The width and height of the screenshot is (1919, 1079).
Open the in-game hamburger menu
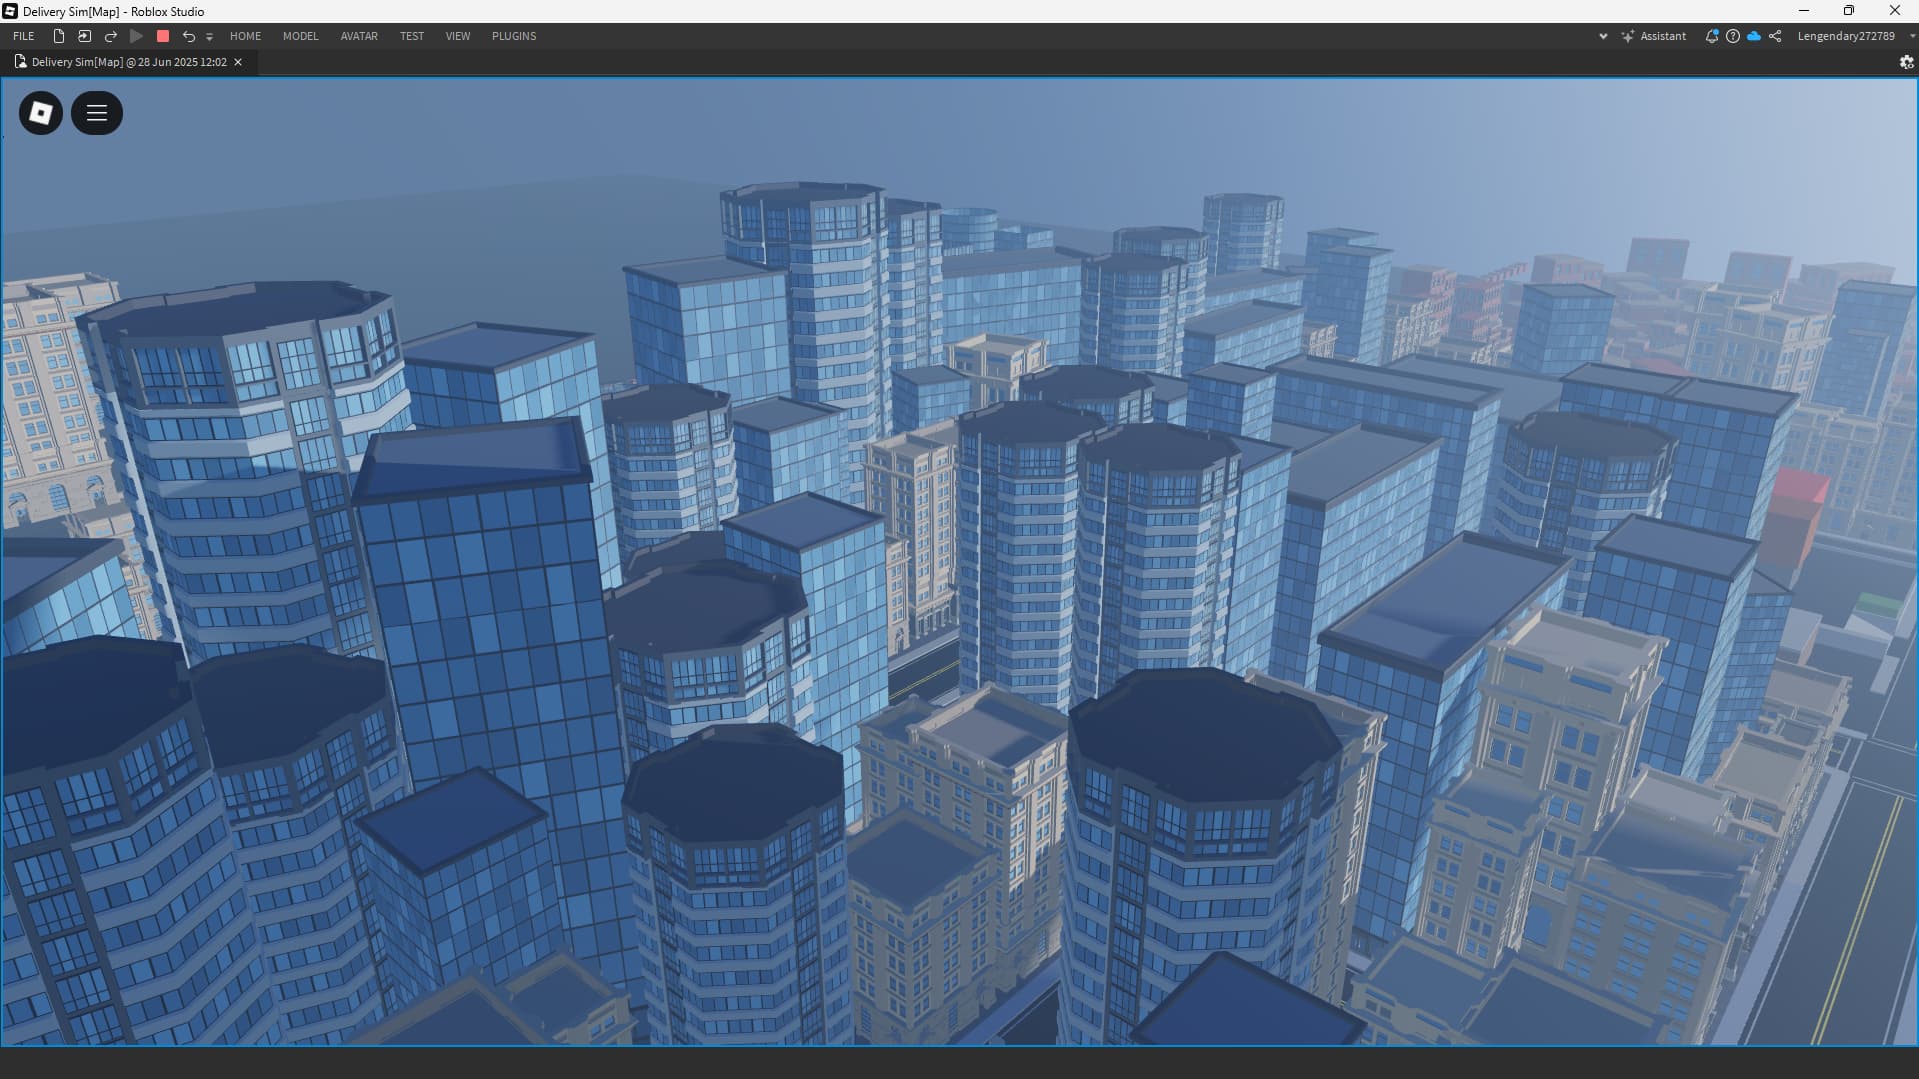click(x=97, y=113)
